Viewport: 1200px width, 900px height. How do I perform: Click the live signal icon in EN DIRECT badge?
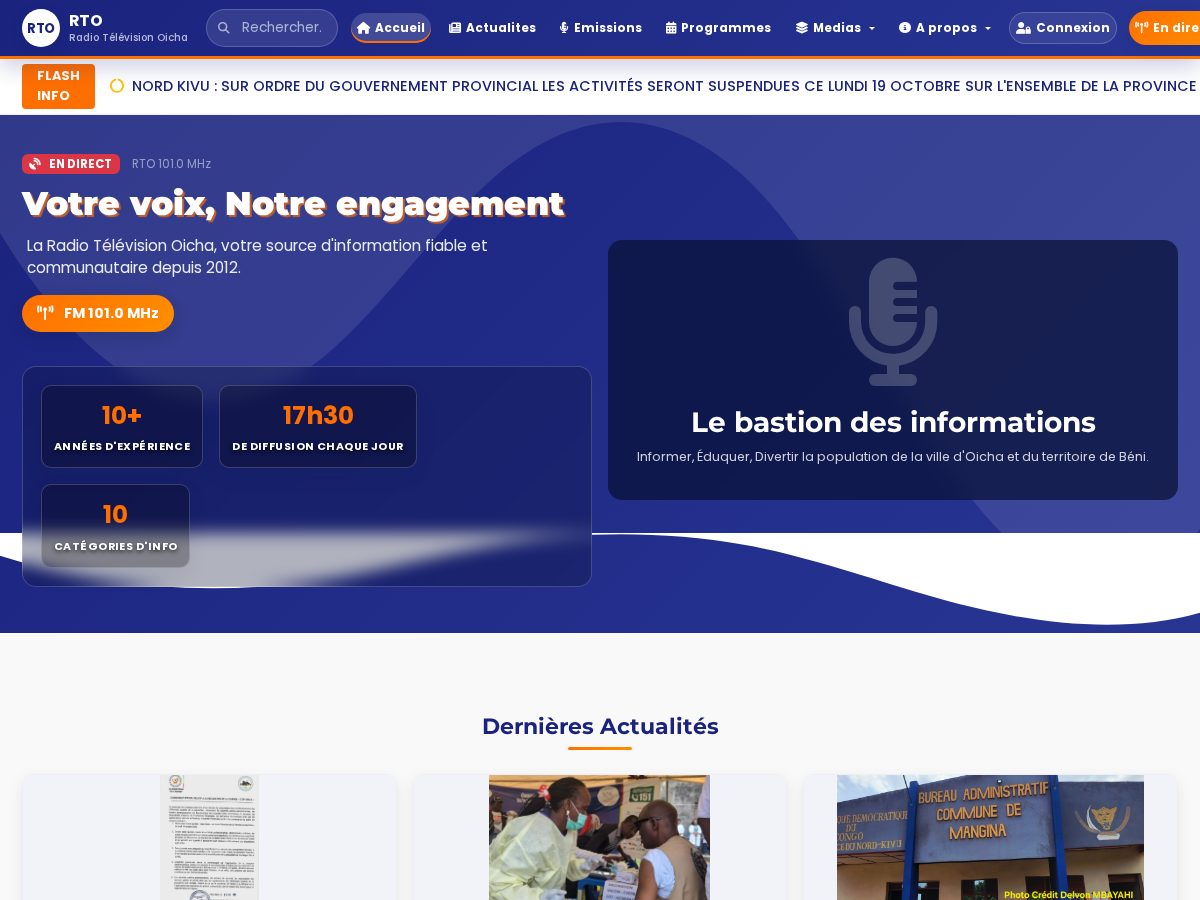coord(35,164)
